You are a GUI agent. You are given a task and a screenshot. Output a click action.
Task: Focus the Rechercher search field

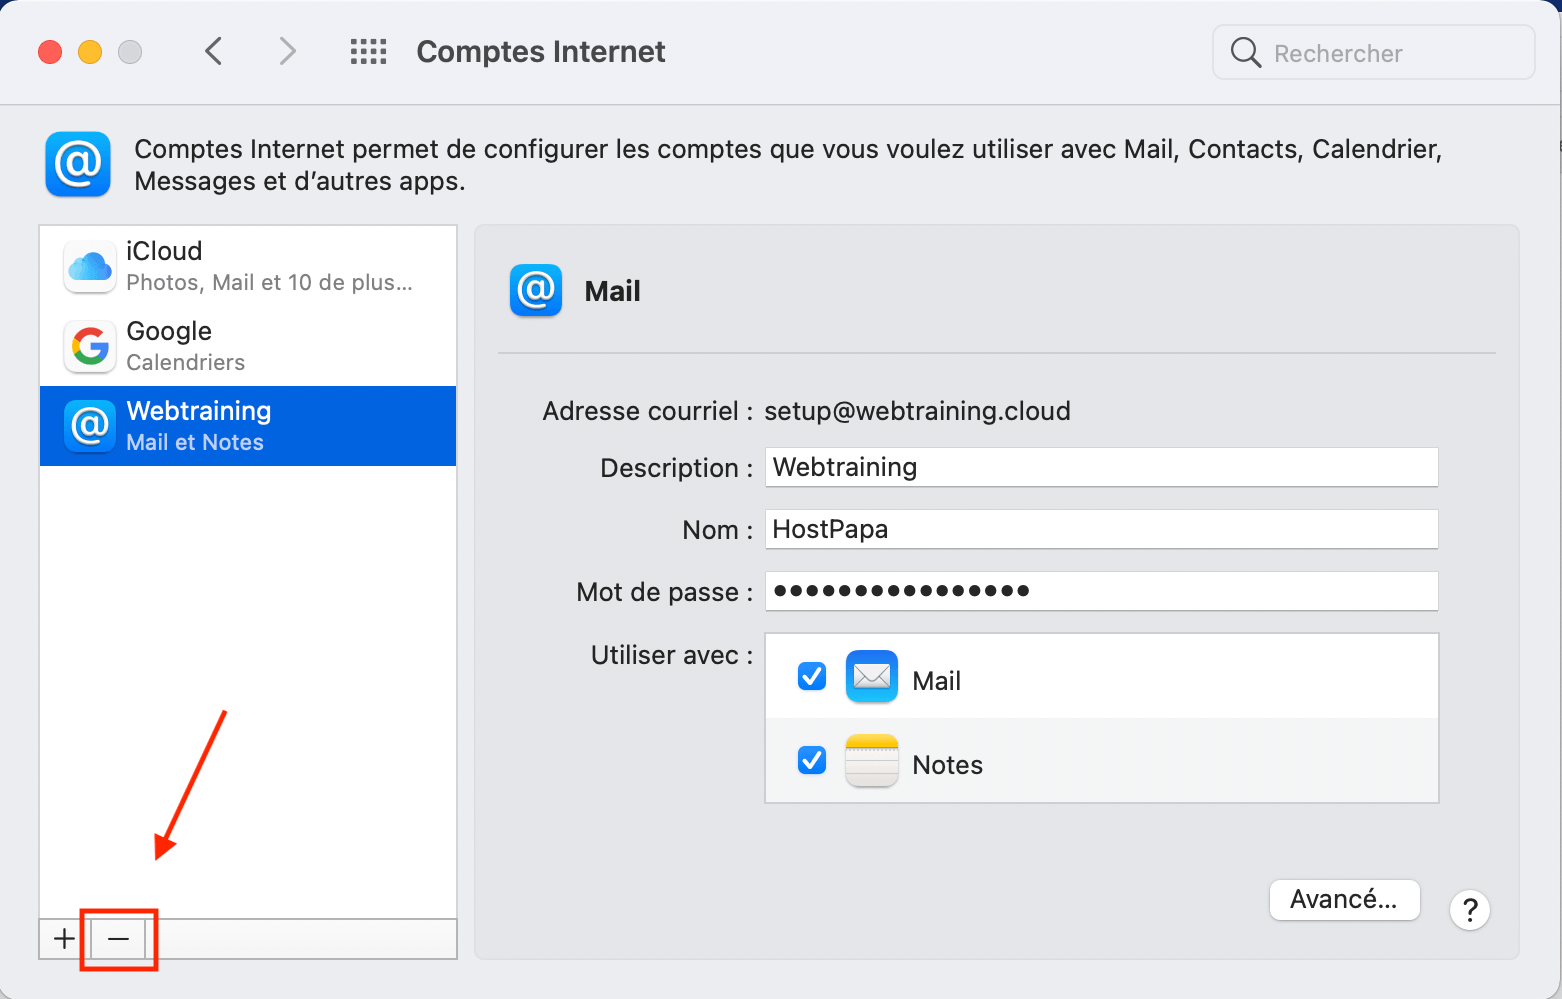tap(1374, 52)
